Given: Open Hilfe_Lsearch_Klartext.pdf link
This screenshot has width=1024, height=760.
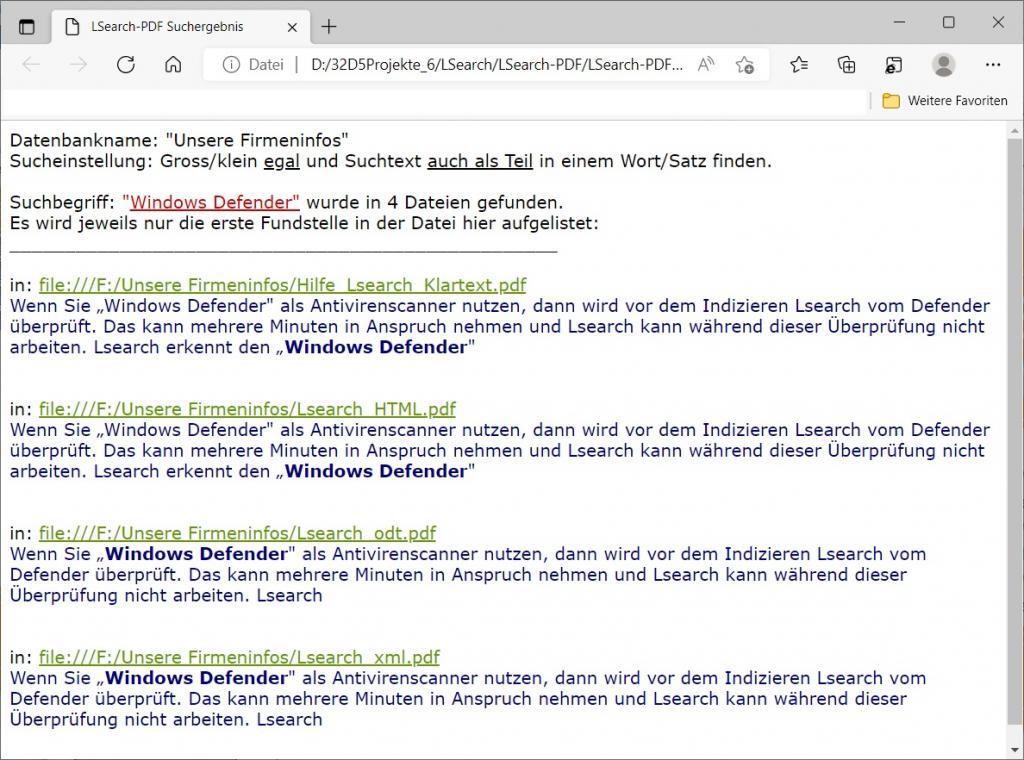Looking at the screenshot, I should pos(282,285).
